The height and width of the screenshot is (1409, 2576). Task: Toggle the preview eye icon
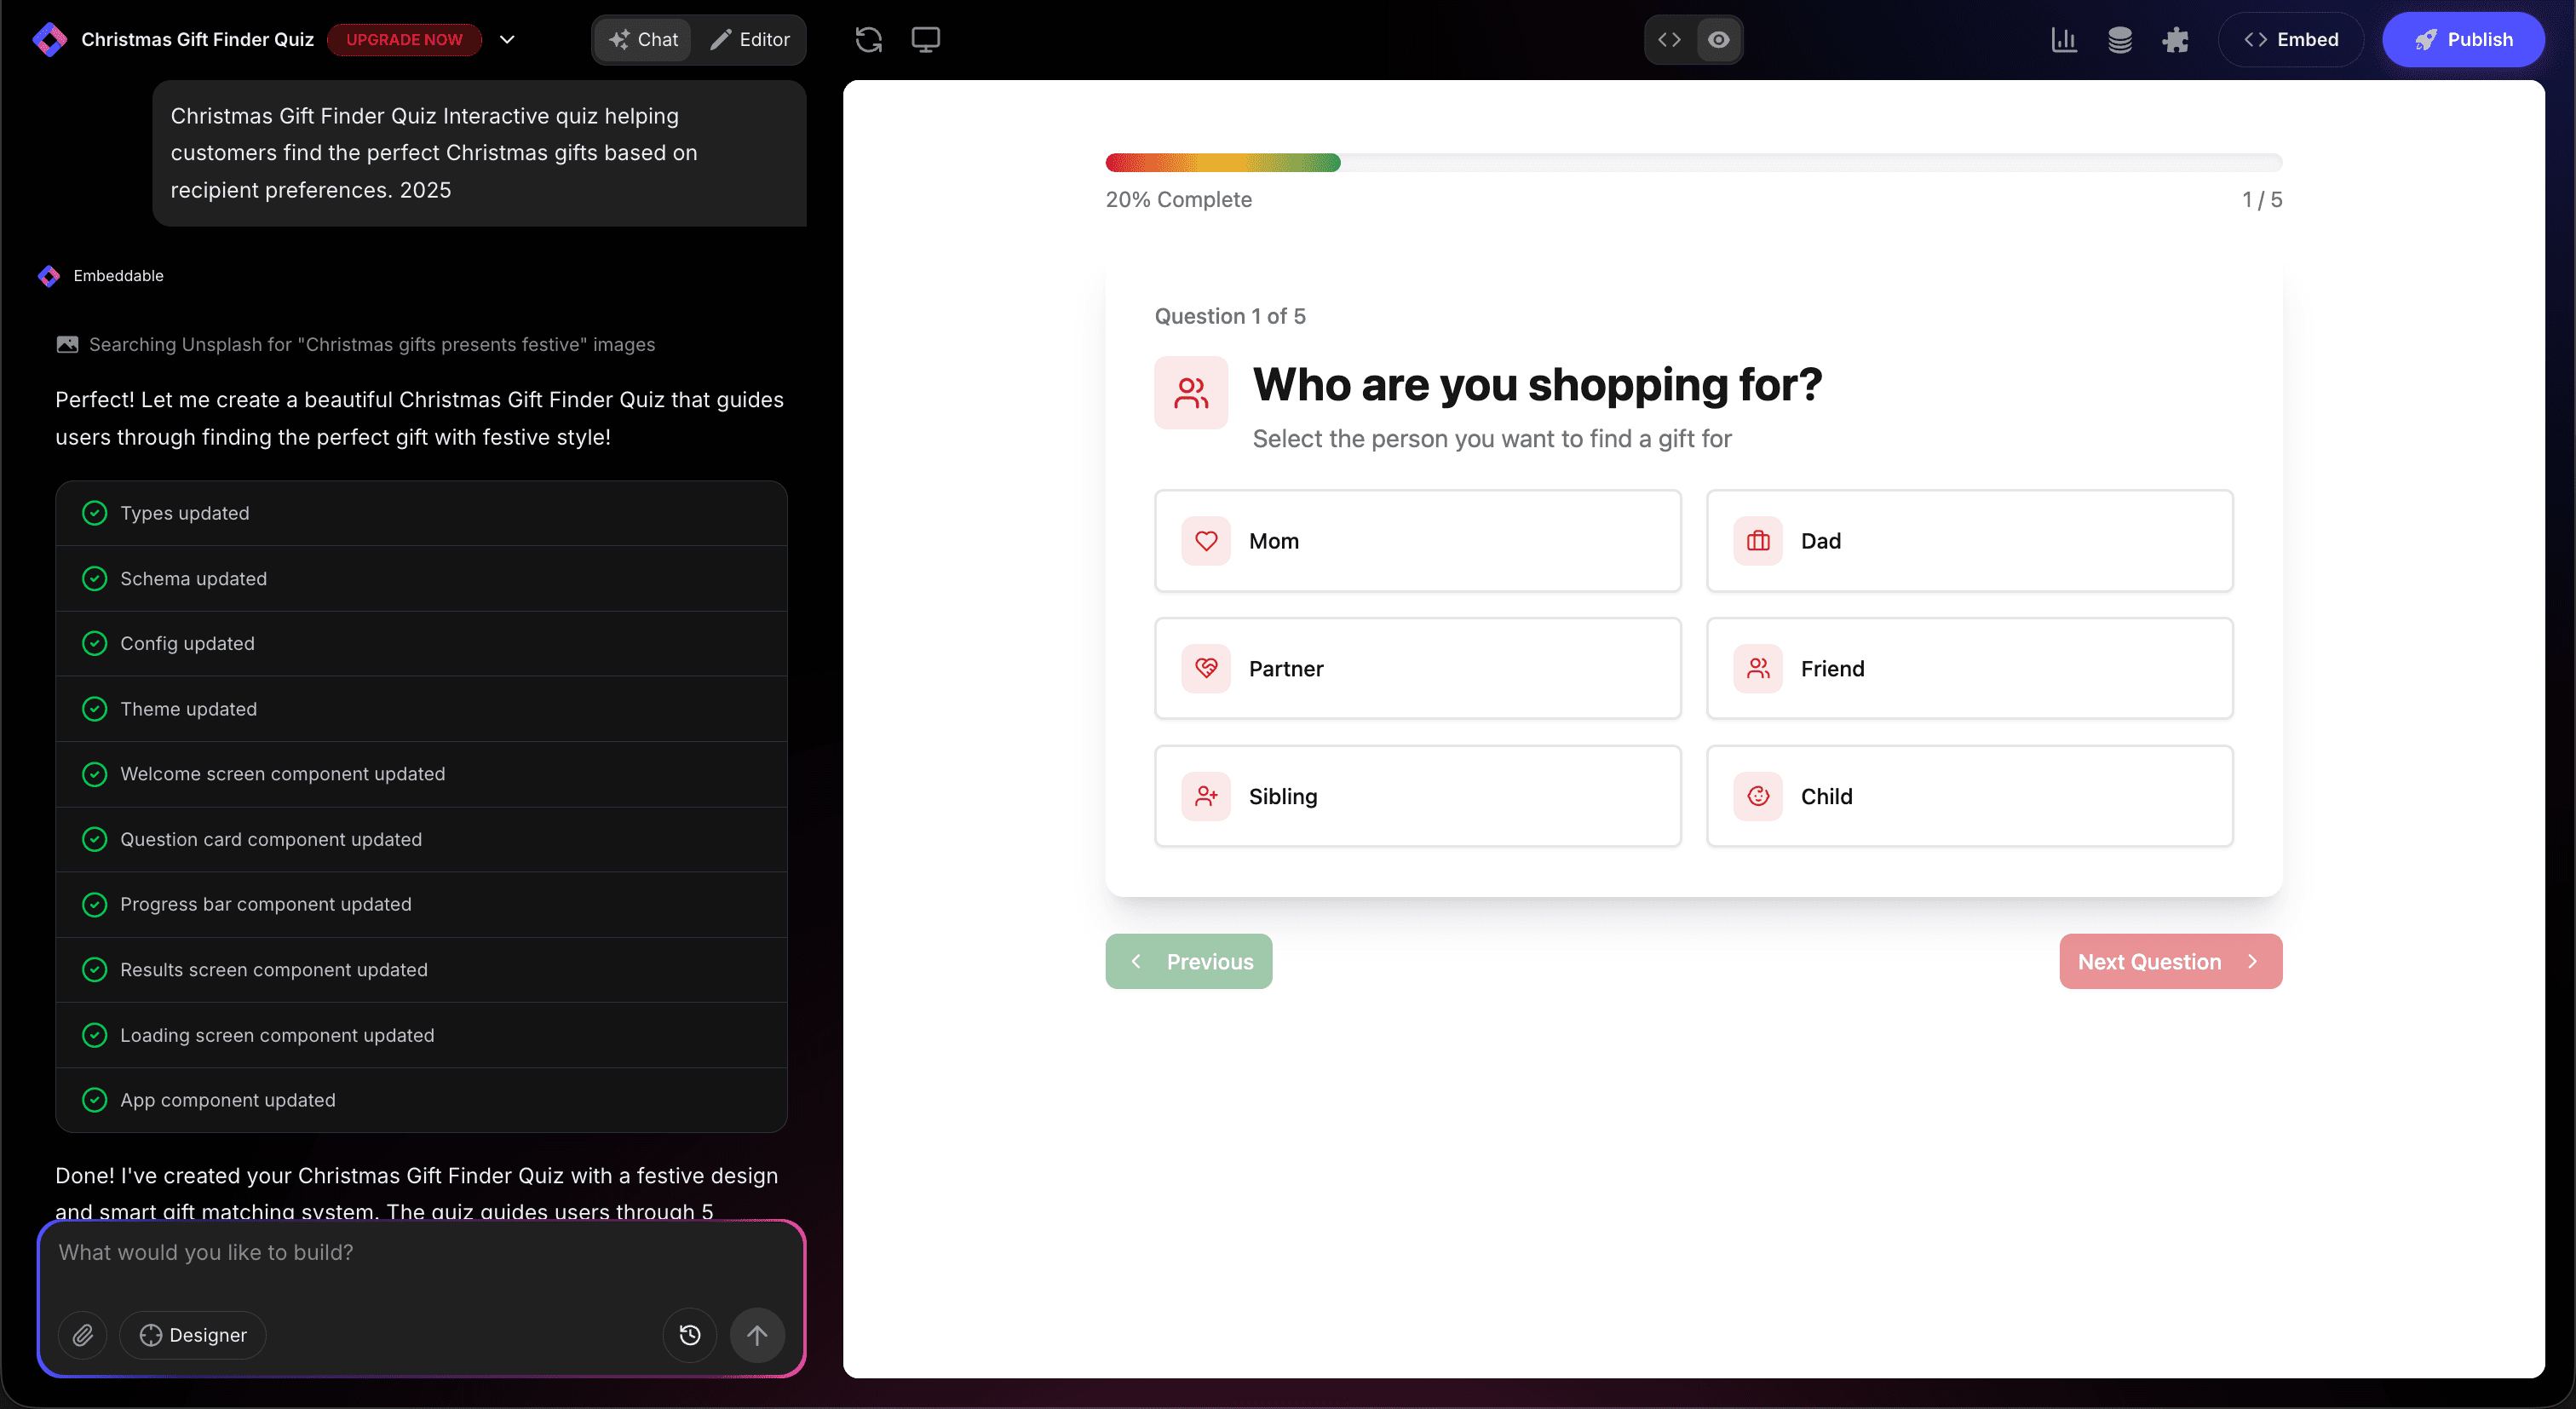pos(1717,40)
